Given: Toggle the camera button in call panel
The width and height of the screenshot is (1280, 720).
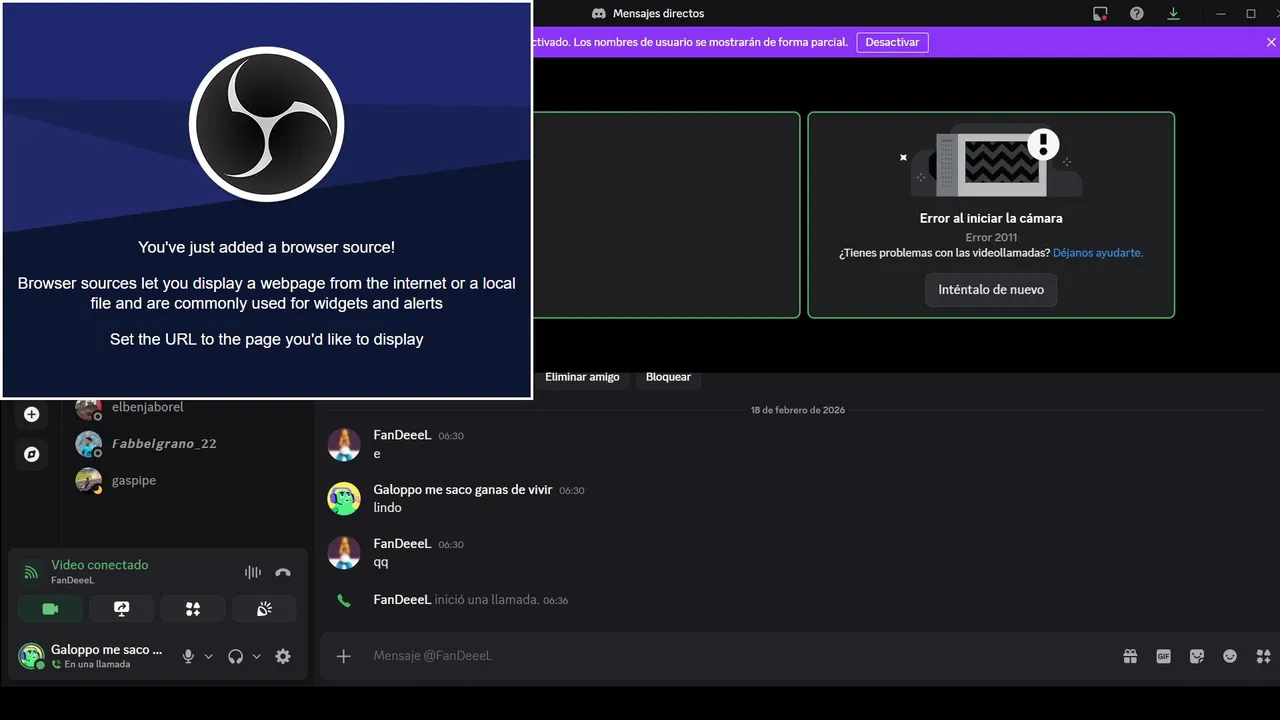Looking at the screenshot, I should coord(50,608).
